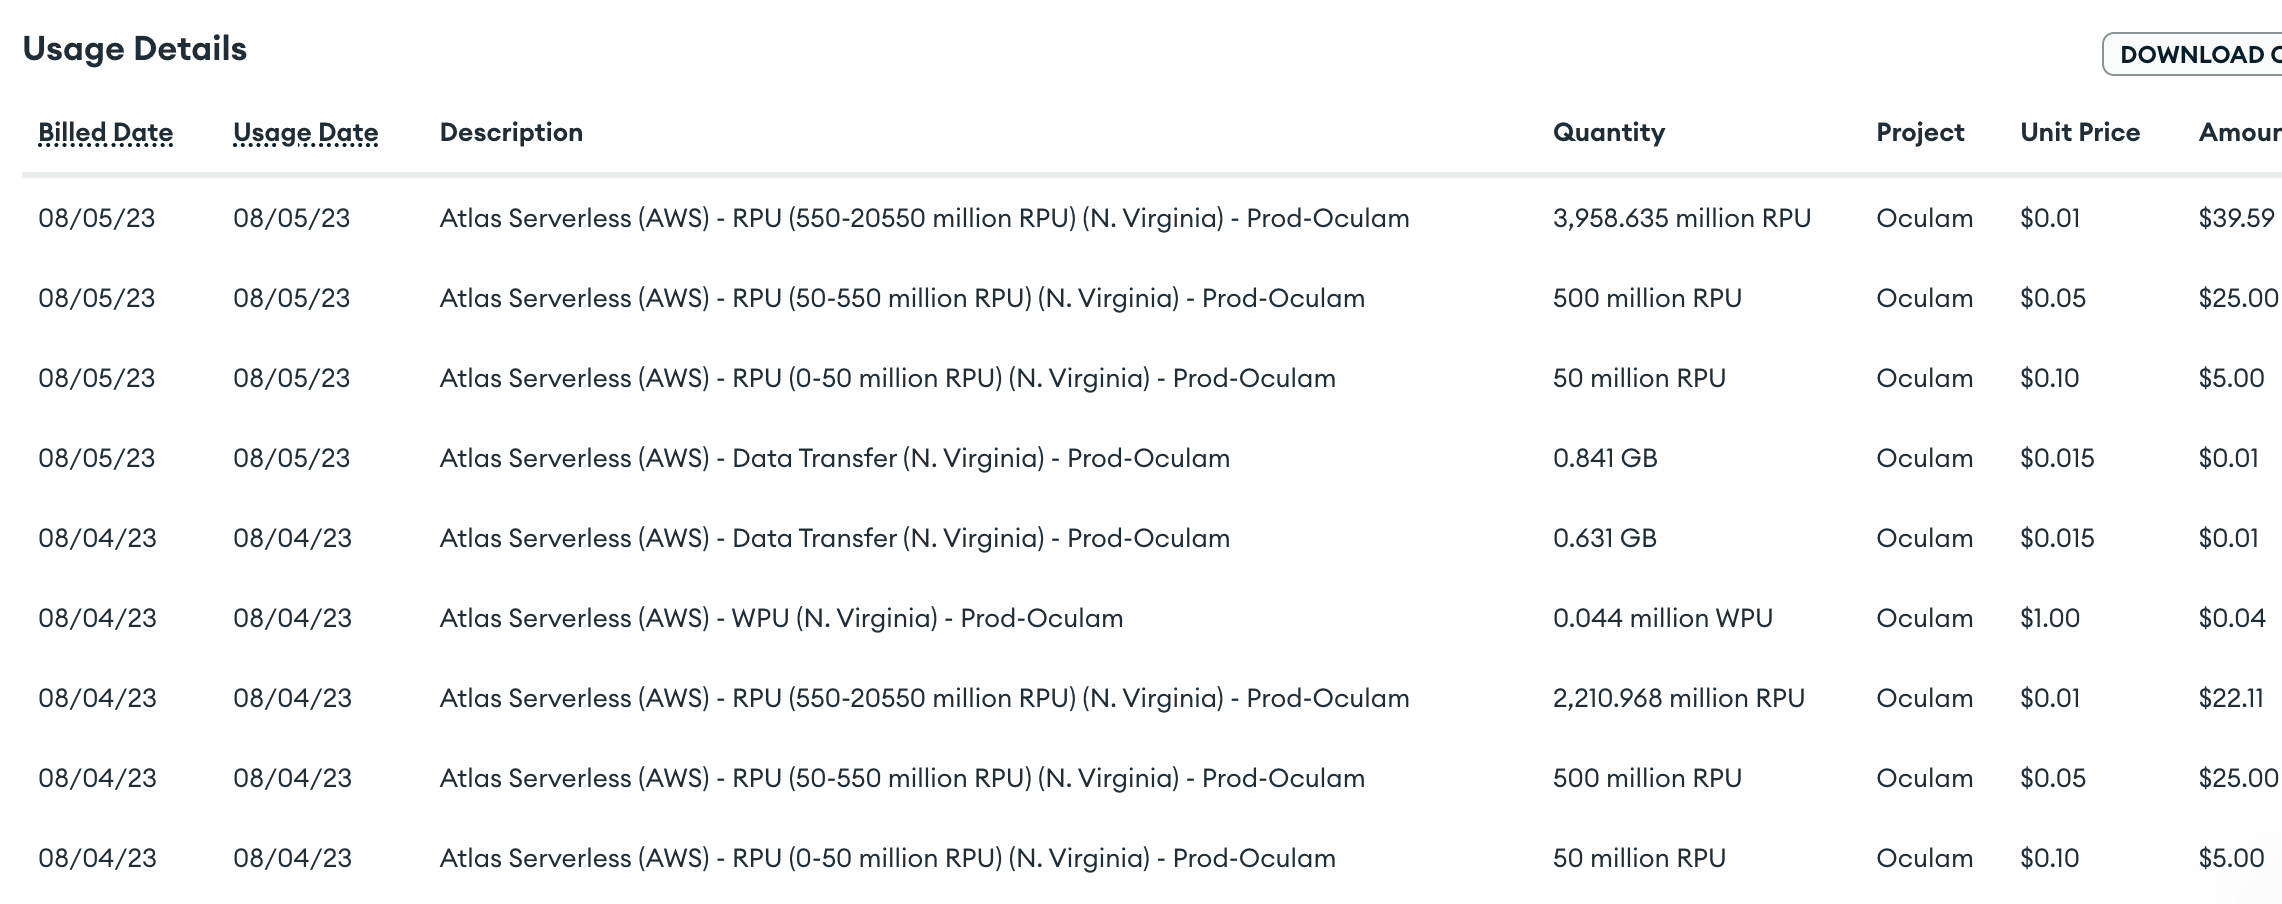Select the 3,958.635 million RPU quantity cell
Screen dimensions: 2282x904
(x=1681, y=218)
